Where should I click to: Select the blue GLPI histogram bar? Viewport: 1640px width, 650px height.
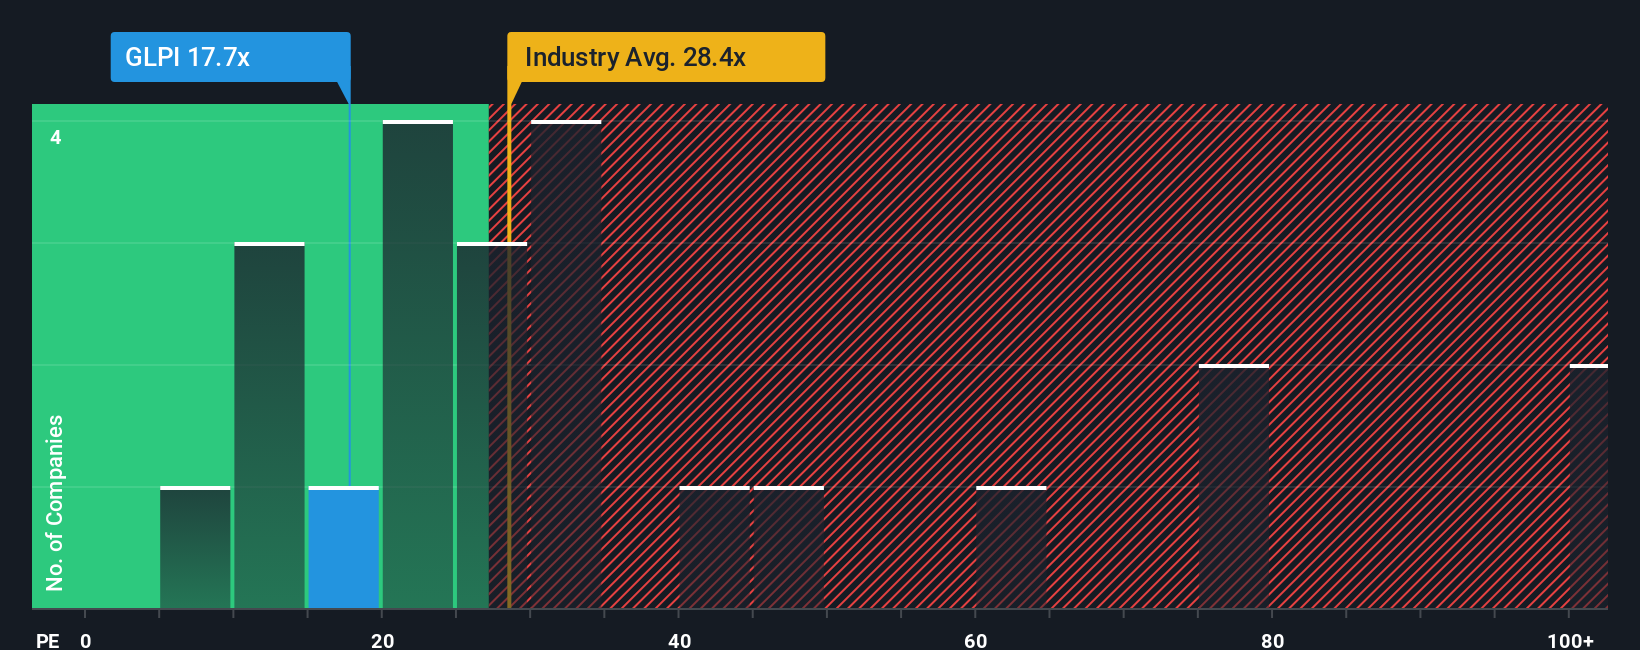point(344,548)
